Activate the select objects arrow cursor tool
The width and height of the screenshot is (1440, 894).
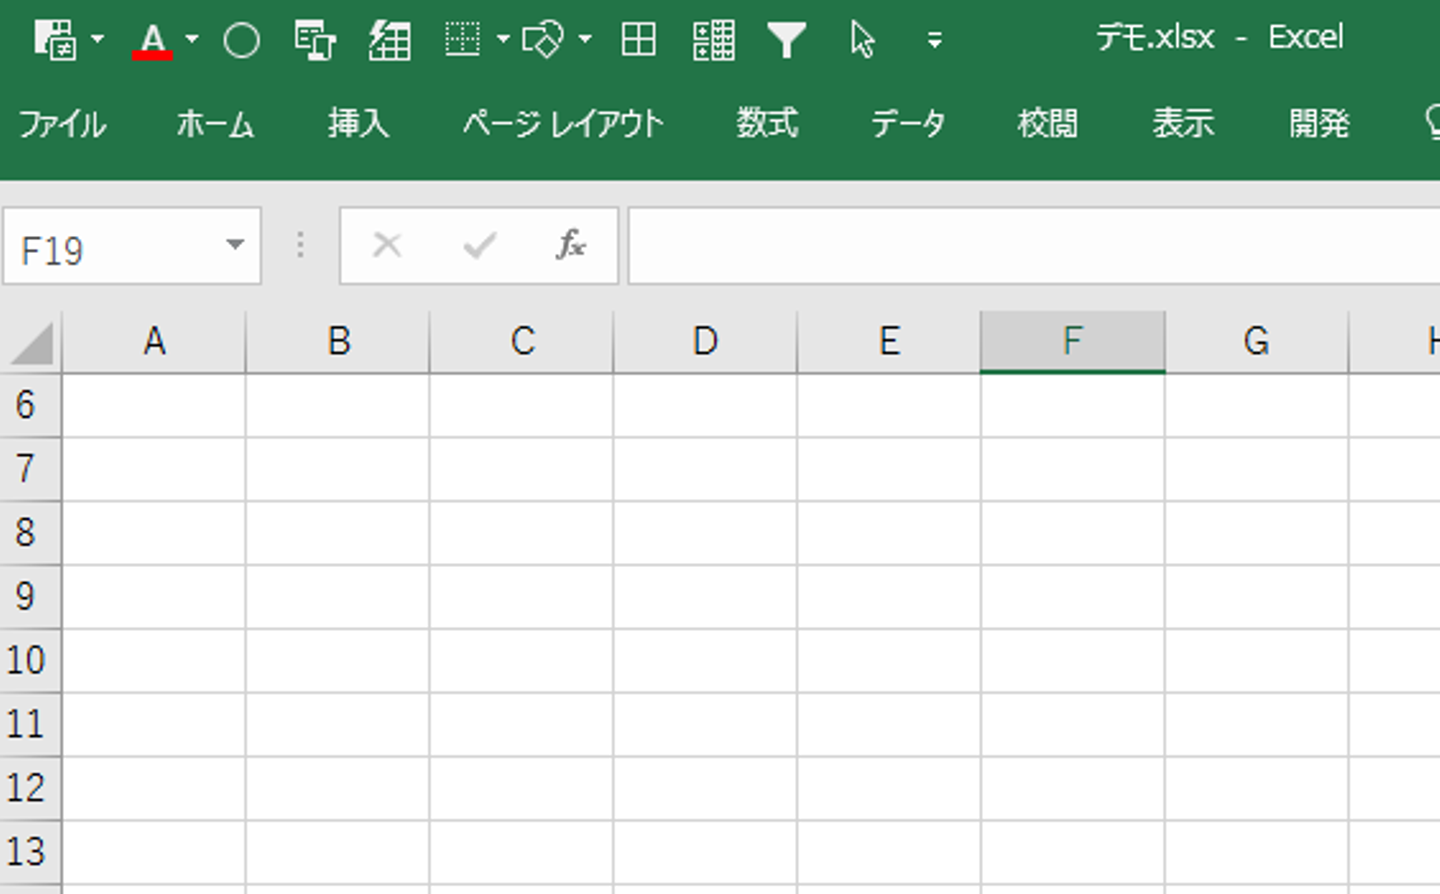(x=861, y=40)
